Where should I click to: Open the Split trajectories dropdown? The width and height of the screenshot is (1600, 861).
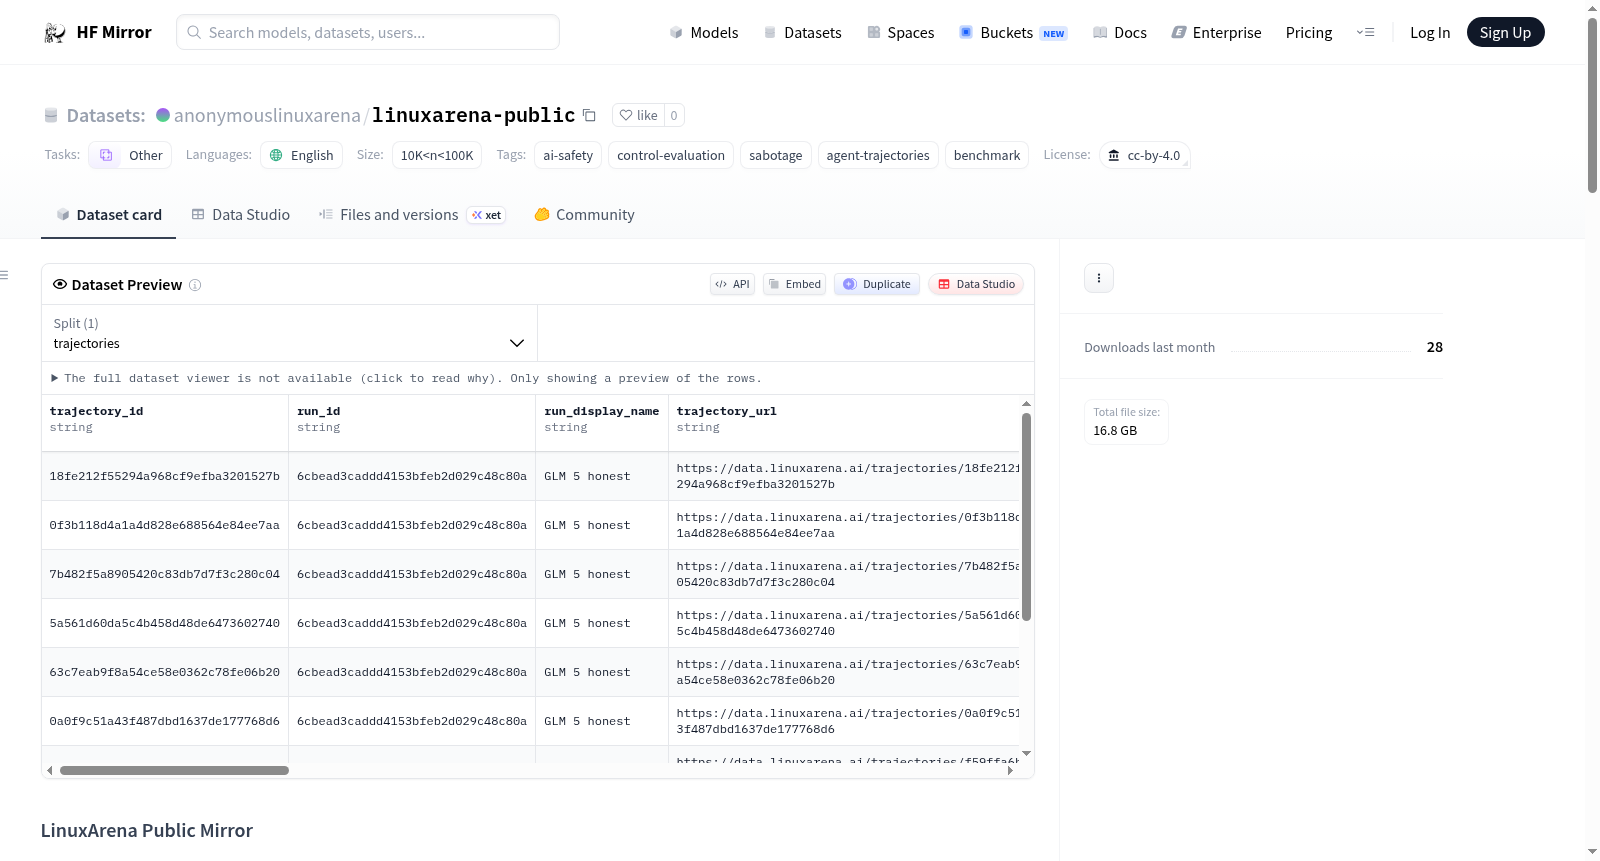pyautogui.click(x=289, y=333)
